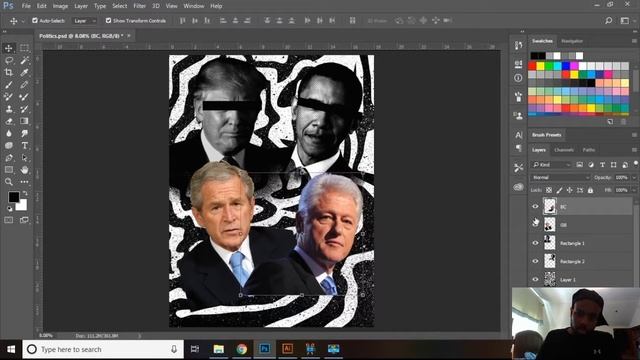This screenshot has width=640, height=360.
Task: Select the Rectangle 1 layer name
Action: tap(572, 243)
